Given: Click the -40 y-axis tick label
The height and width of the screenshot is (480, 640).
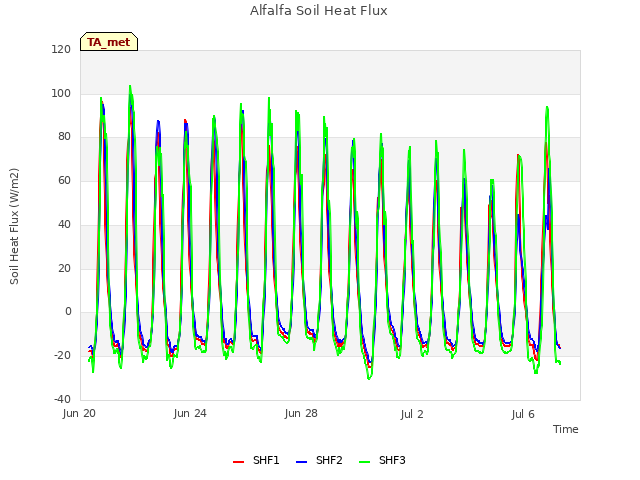Looking at the screenshot, I should click(62, 399).
